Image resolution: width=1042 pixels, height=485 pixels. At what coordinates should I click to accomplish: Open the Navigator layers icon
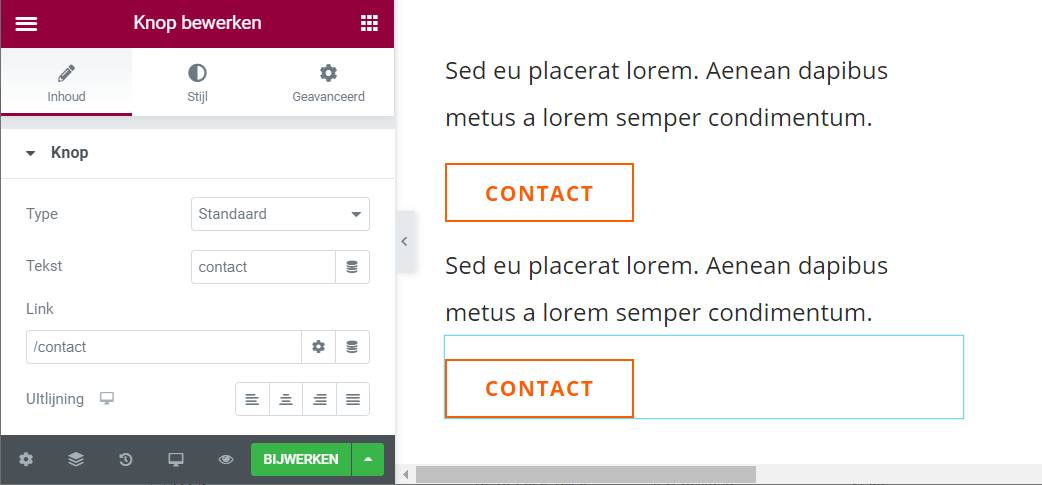(x=76, y=460)
